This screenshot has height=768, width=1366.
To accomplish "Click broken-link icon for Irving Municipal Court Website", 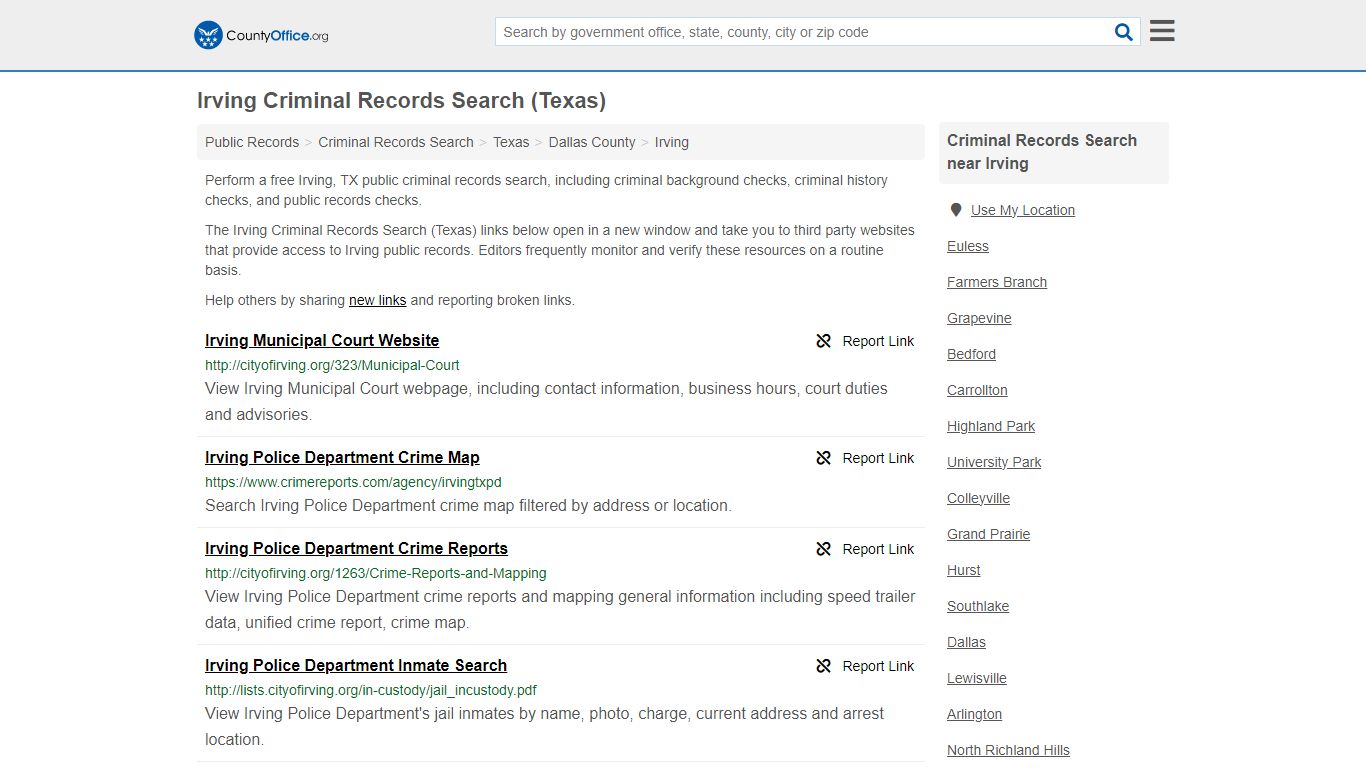I will (x=824, y=341).
